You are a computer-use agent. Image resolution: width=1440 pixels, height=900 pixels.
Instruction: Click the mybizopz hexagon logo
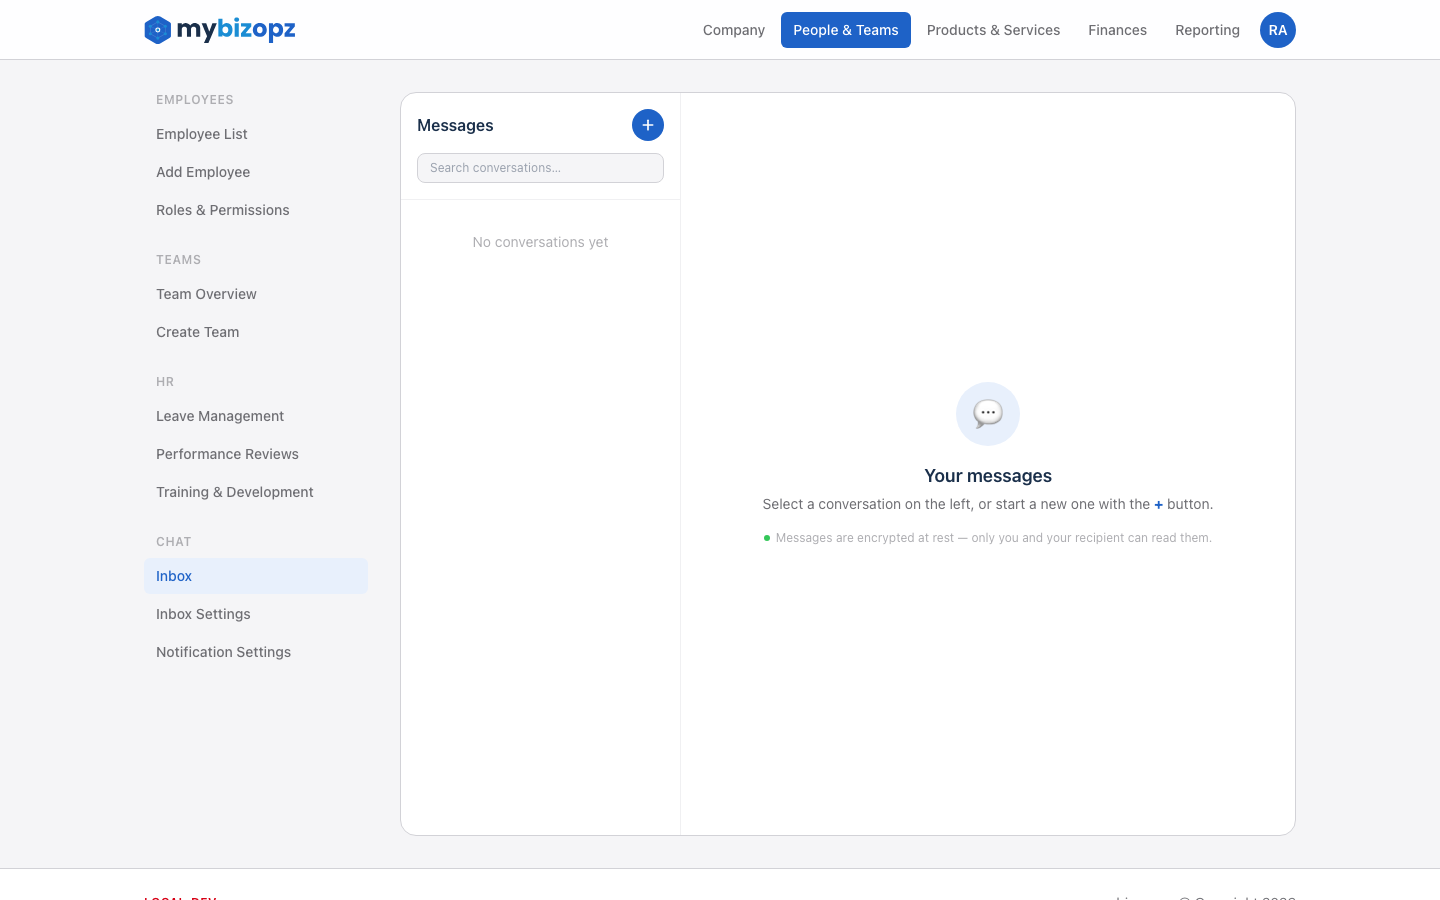pos(156,30)
